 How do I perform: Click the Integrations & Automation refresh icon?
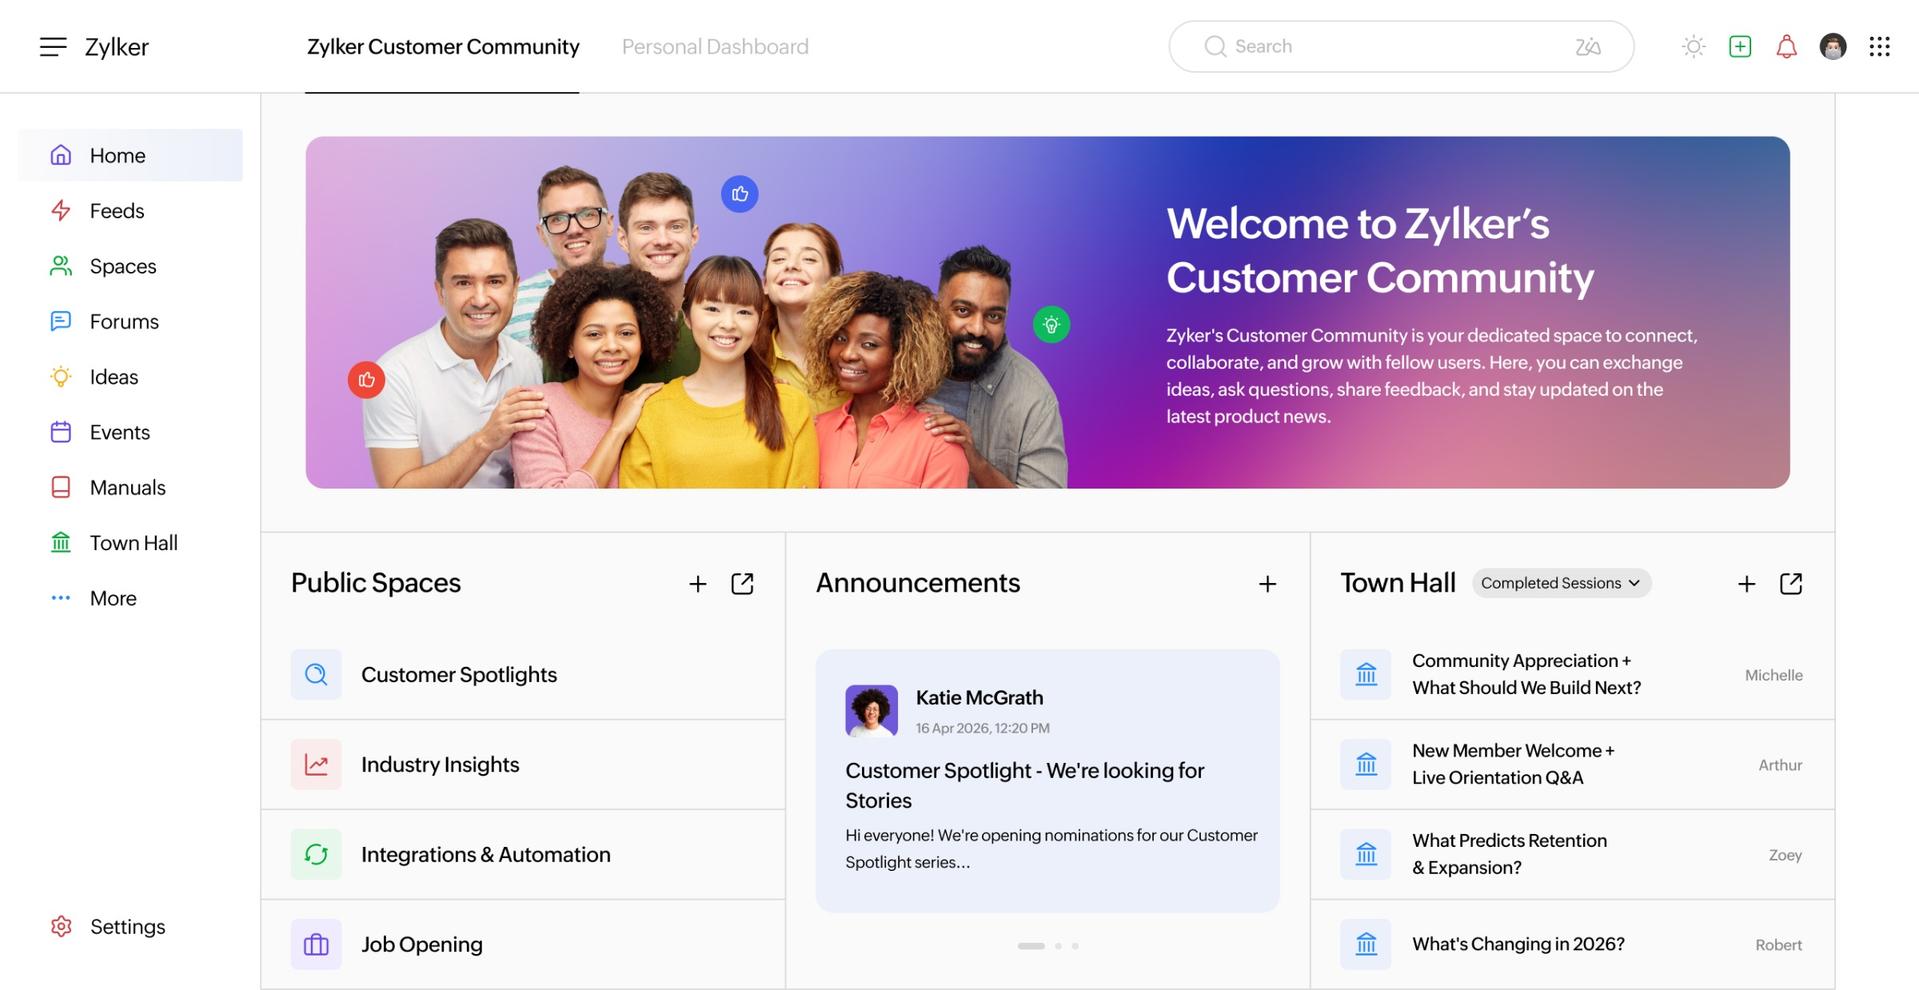coord(316,854)
